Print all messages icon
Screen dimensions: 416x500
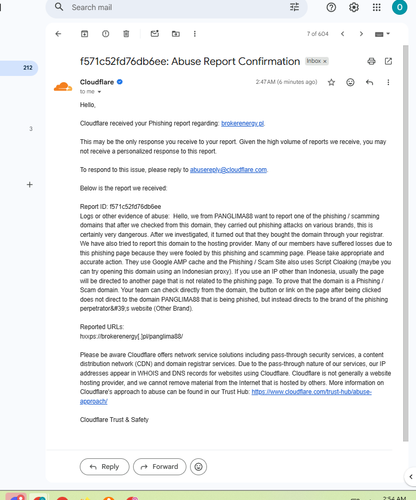point(371,61)
